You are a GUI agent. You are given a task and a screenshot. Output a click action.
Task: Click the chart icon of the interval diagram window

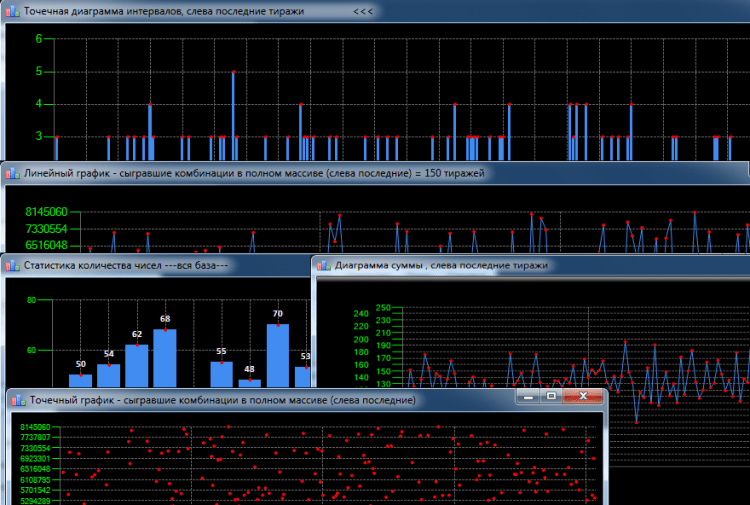(x=12, y=12)
